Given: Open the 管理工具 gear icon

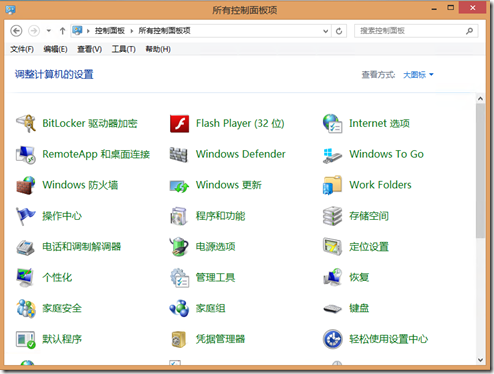Looking at the screenshot, I should pyautogui.click(x=179, y=278).
